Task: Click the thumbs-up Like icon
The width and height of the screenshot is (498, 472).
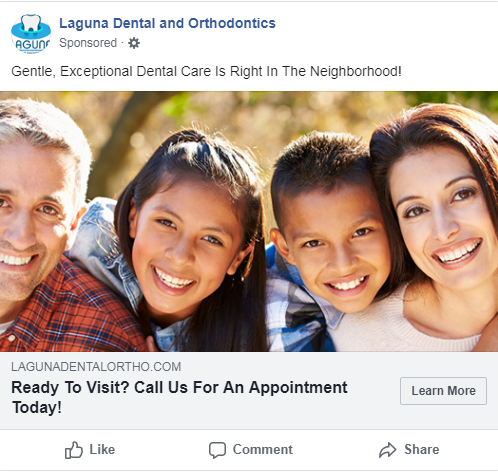Action: coord(73,450)
